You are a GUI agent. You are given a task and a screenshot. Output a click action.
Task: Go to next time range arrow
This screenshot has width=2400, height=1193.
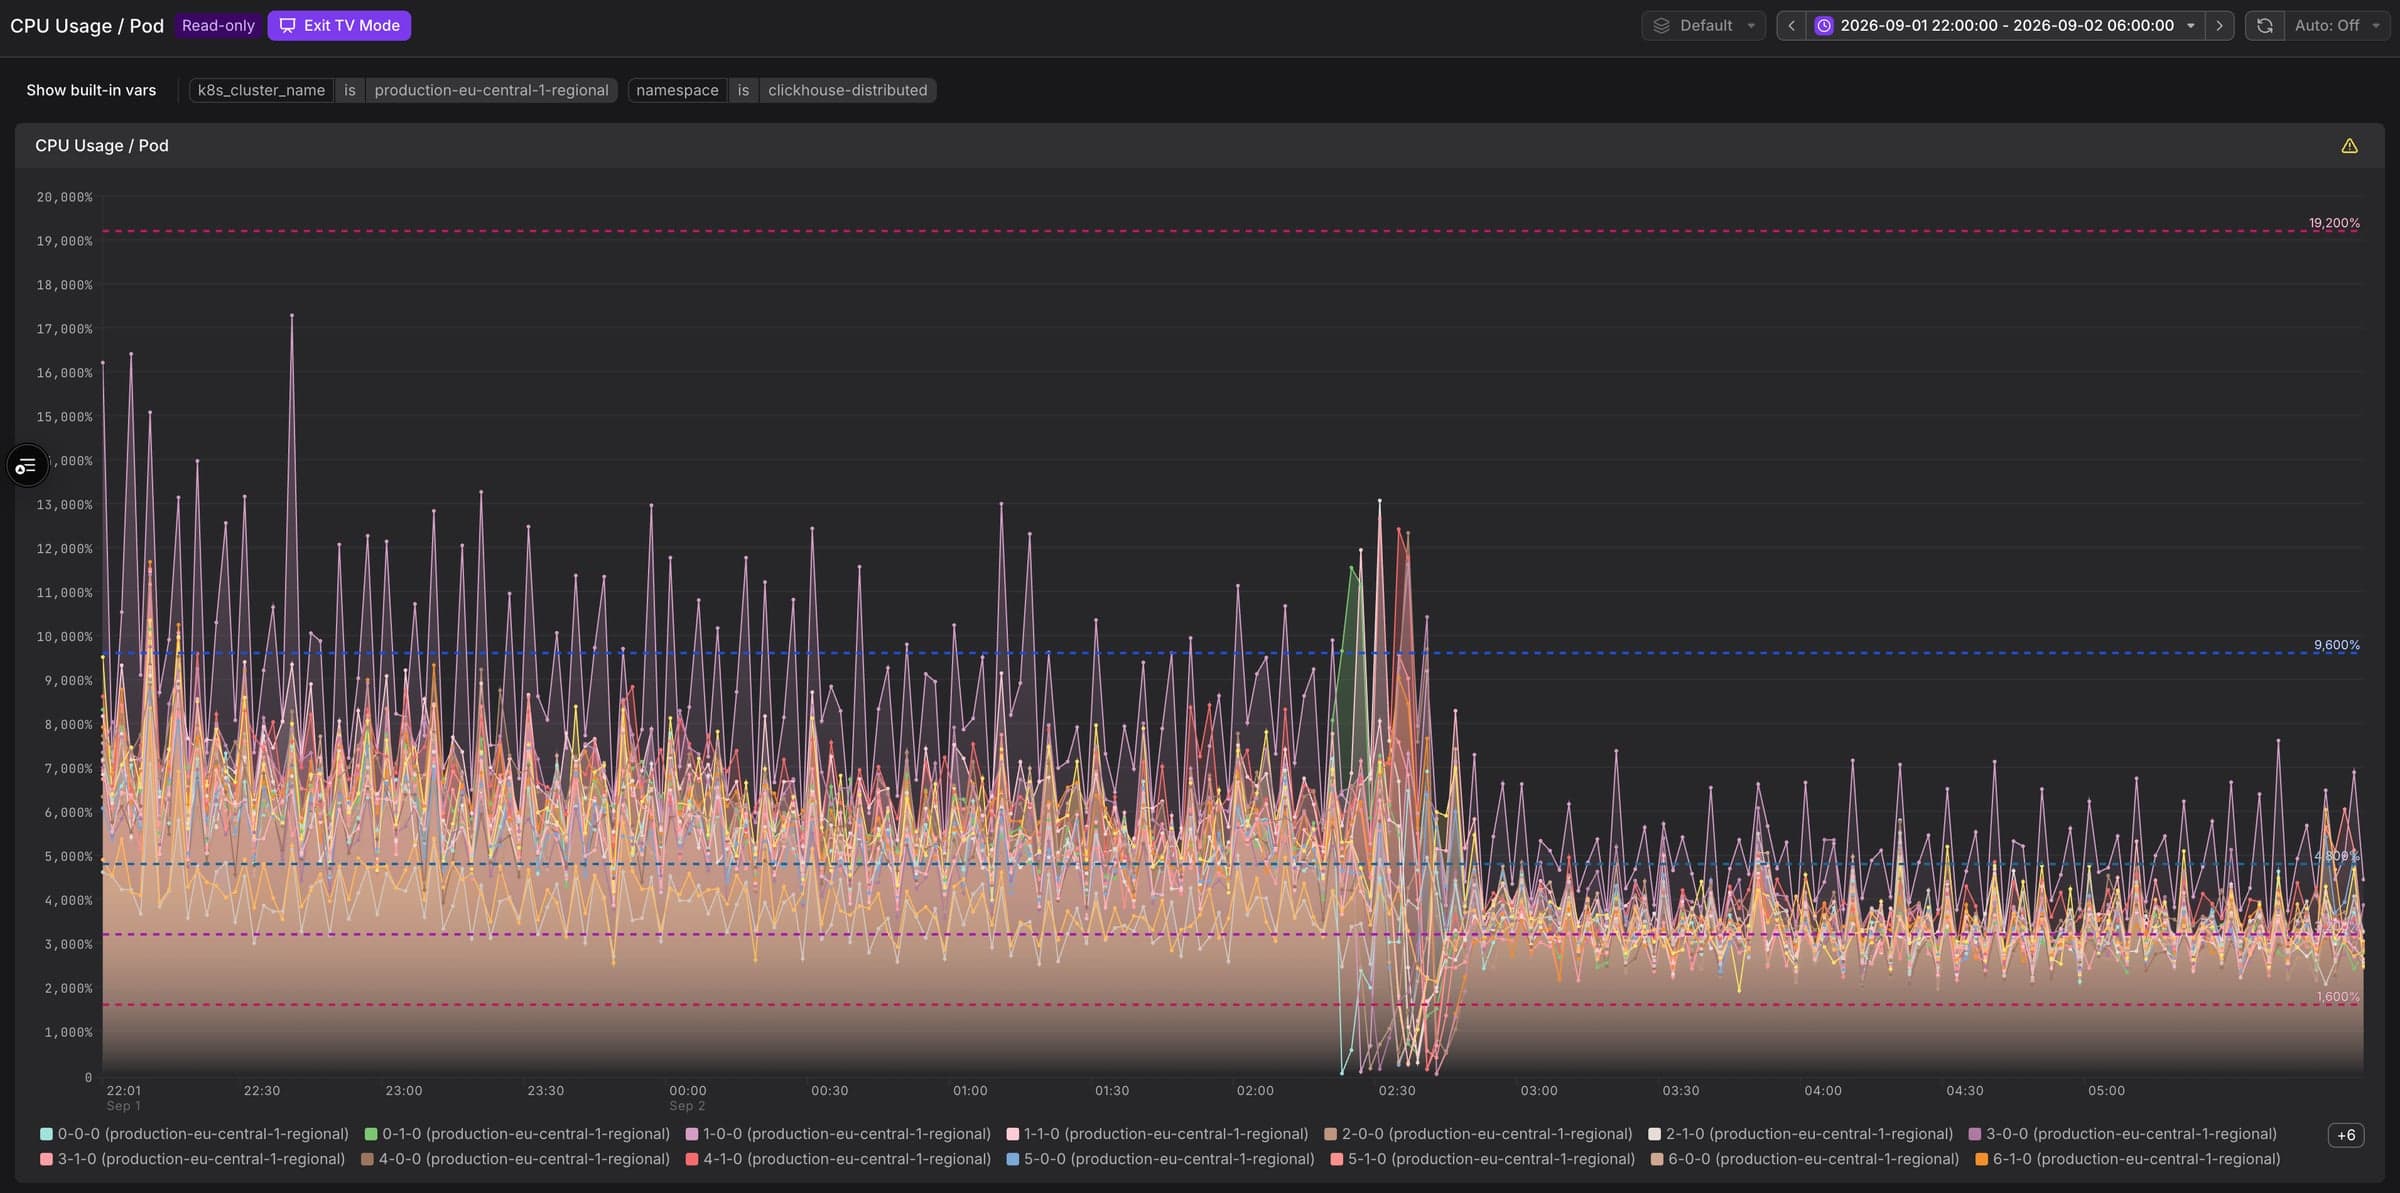click(x=2219, y=26)
